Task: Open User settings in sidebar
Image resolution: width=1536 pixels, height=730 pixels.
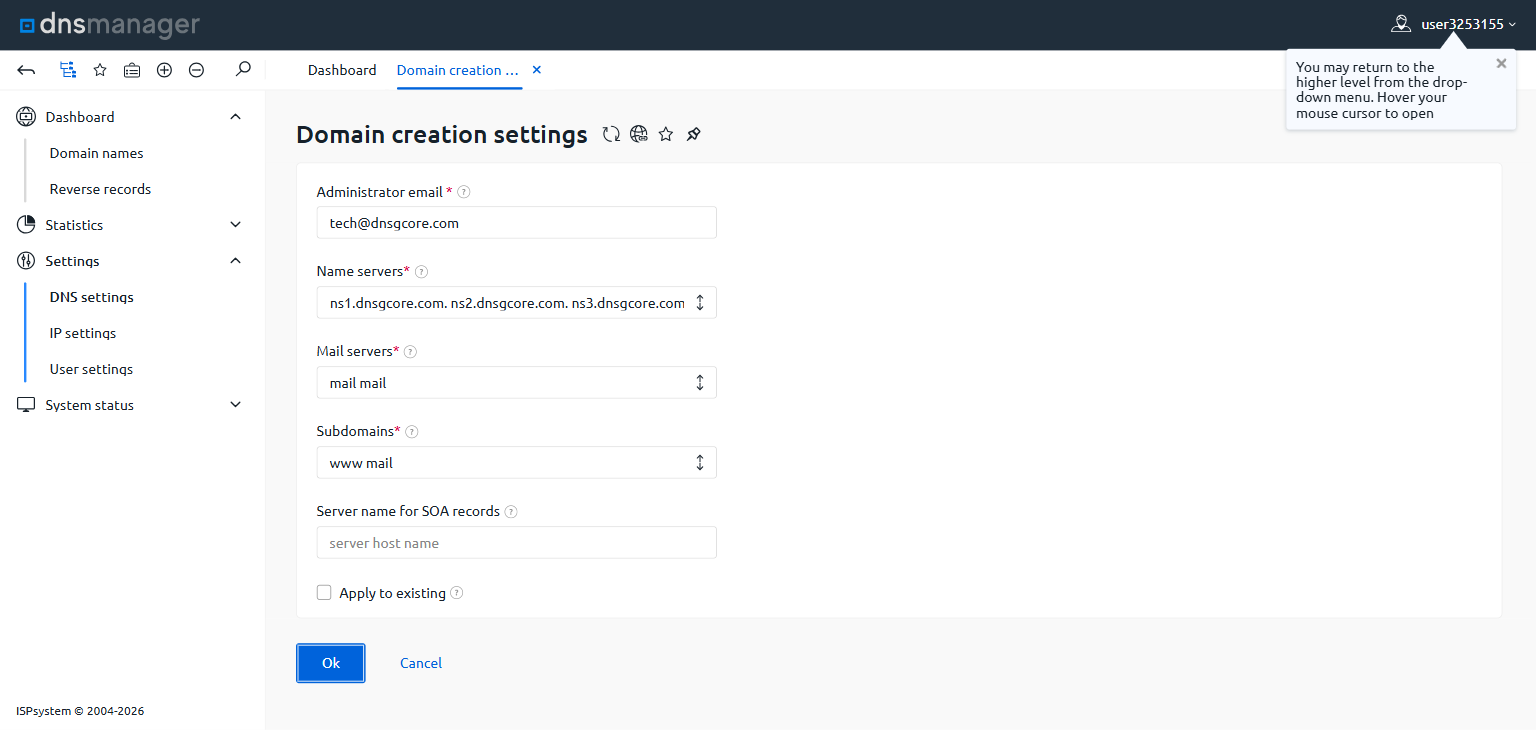Action: pos(92,369)
